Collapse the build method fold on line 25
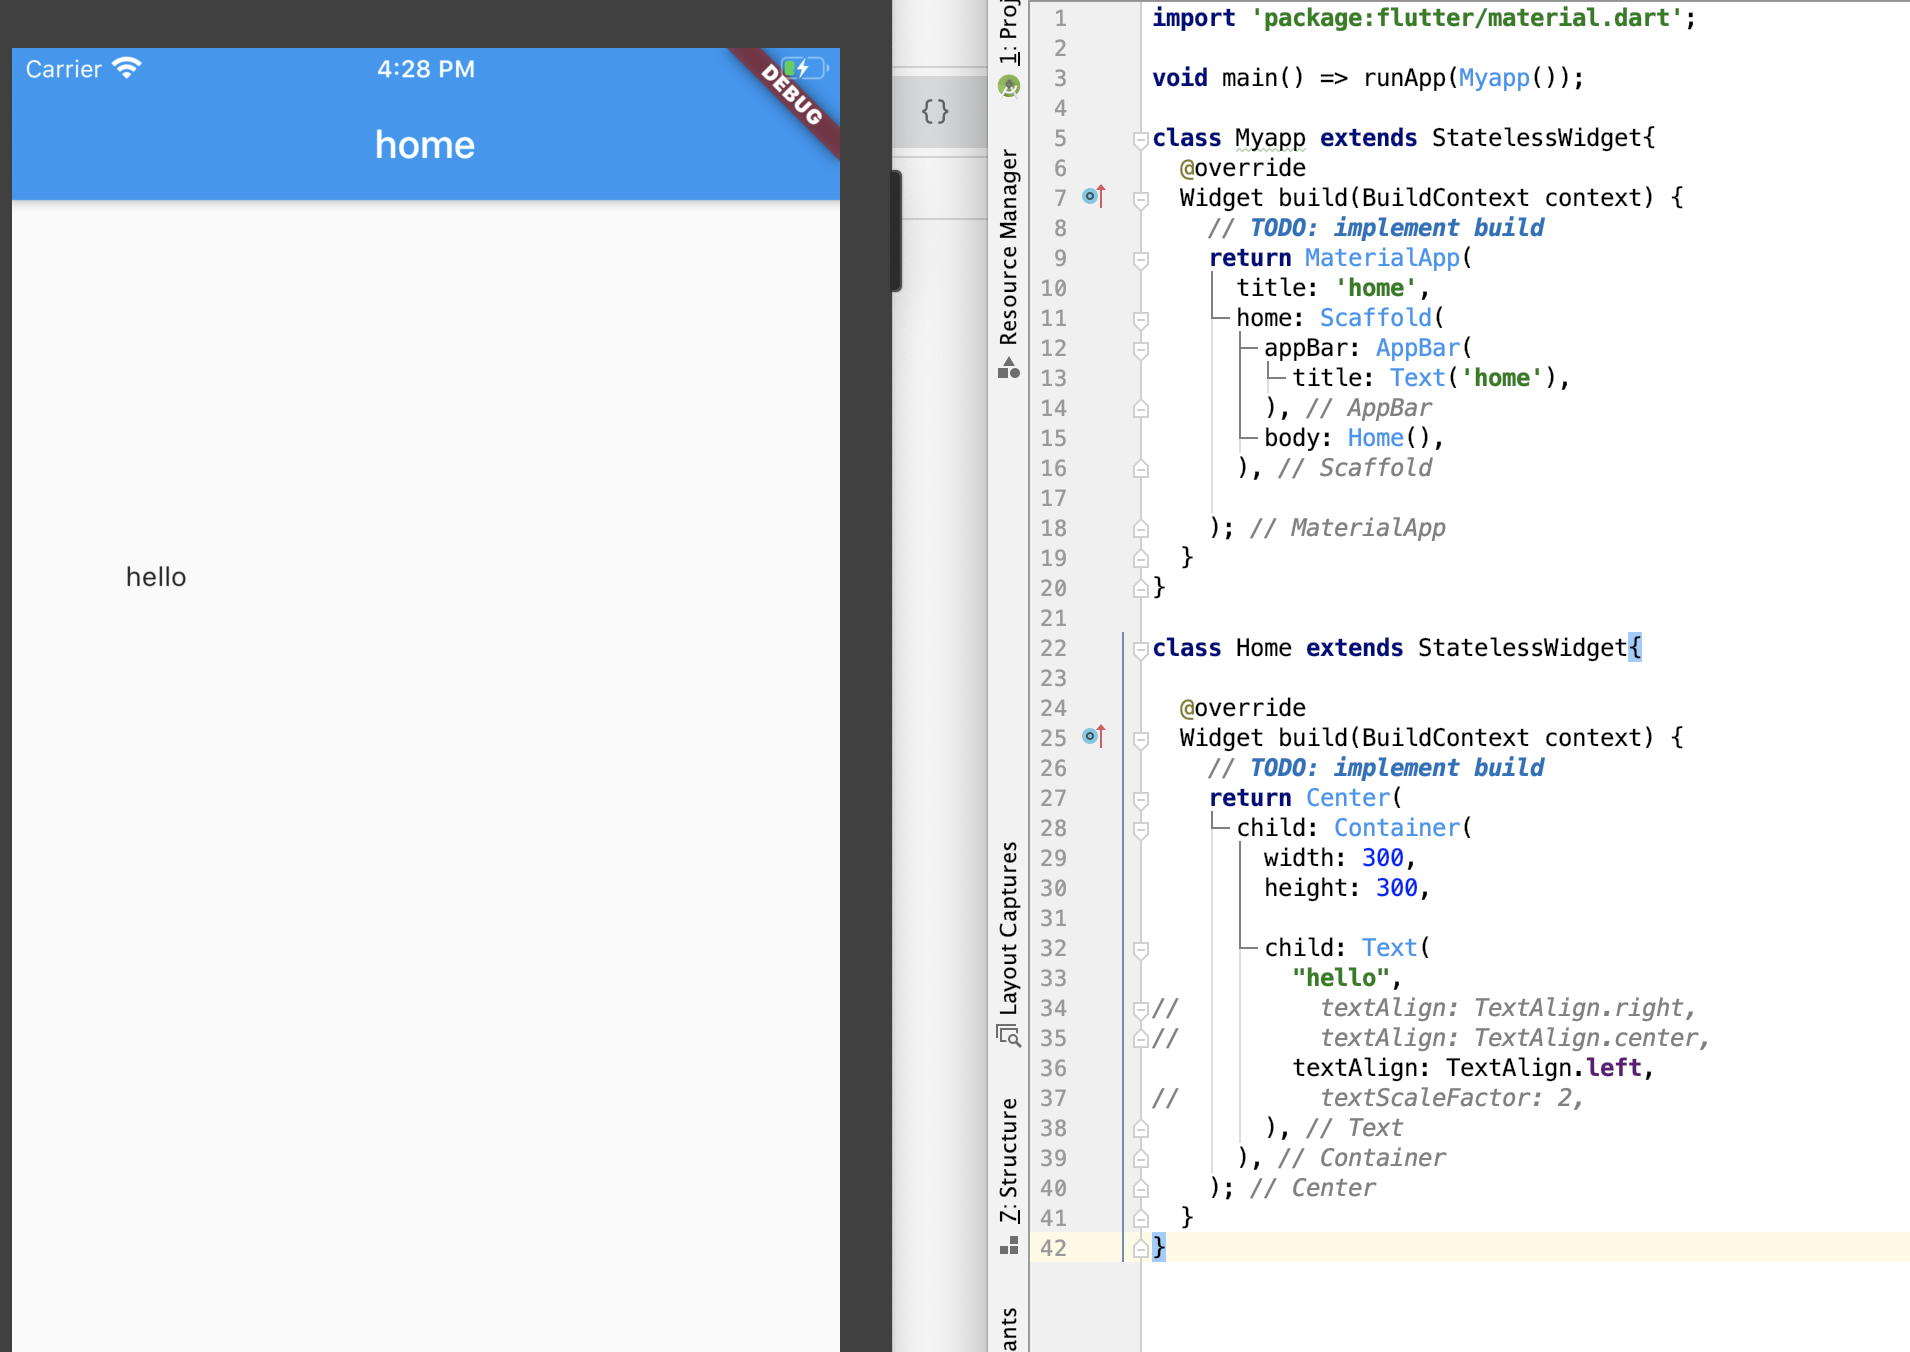The image size is (1910, 1352). (1140, 739)
